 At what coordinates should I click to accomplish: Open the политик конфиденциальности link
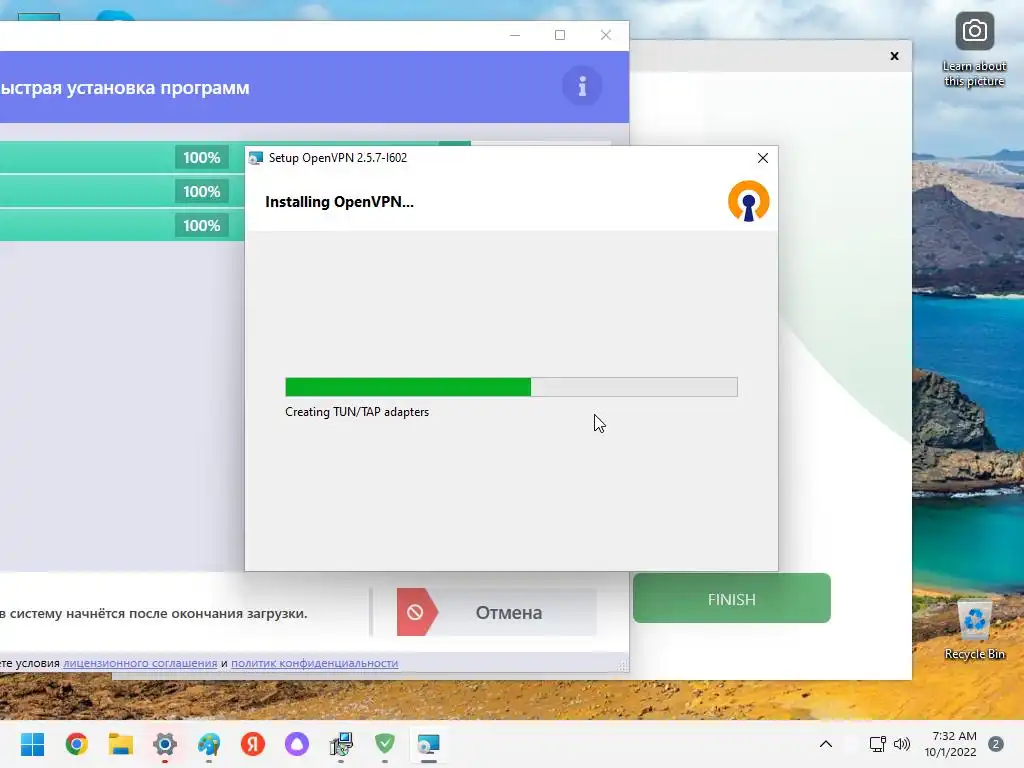coord(314,663)
